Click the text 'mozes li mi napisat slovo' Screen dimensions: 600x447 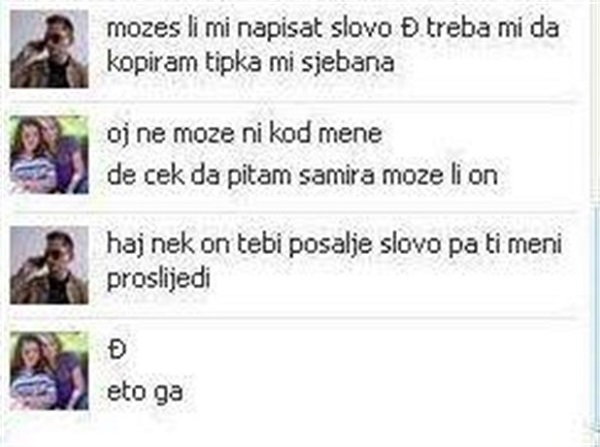(249, 29)
